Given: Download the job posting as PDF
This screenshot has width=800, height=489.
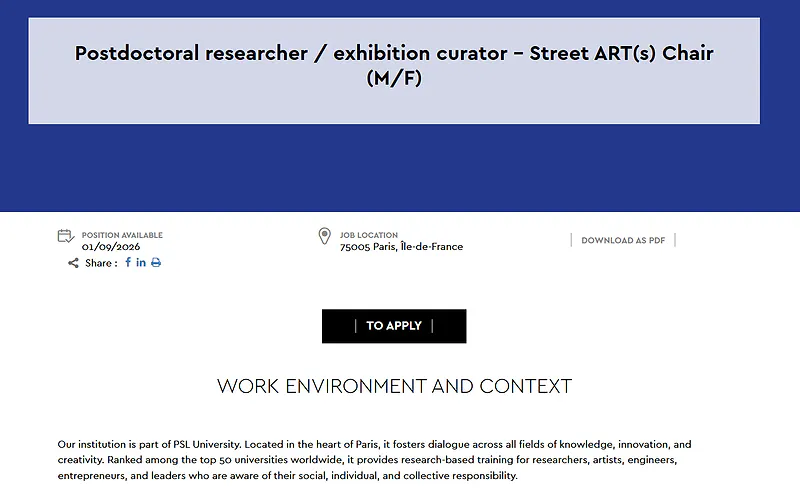Looking at the screenshot, I should [623, 240].
